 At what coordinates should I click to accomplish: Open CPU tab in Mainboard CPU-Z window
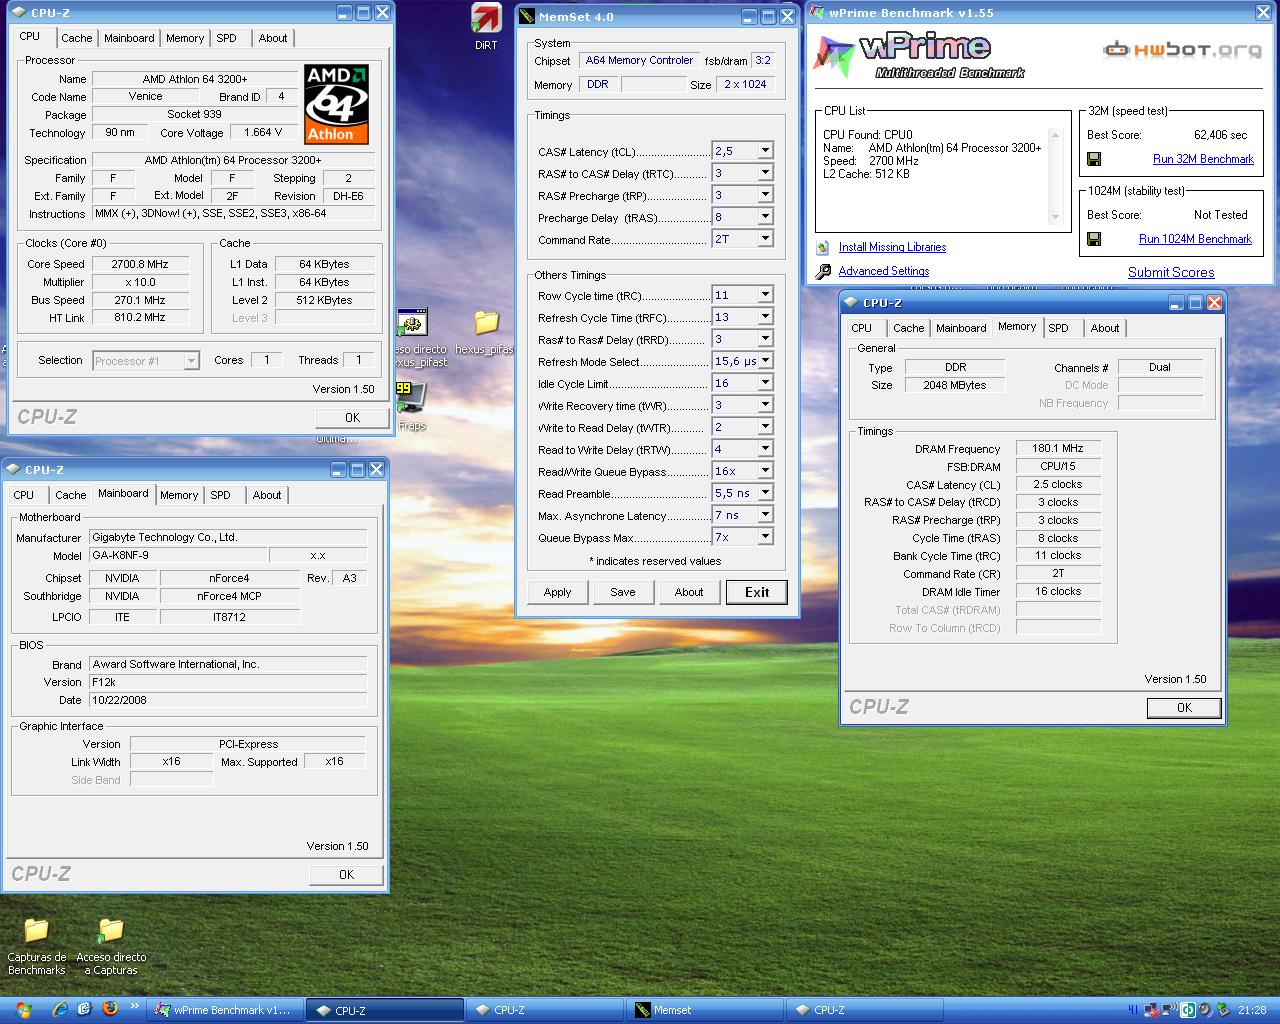click(24, 495)
